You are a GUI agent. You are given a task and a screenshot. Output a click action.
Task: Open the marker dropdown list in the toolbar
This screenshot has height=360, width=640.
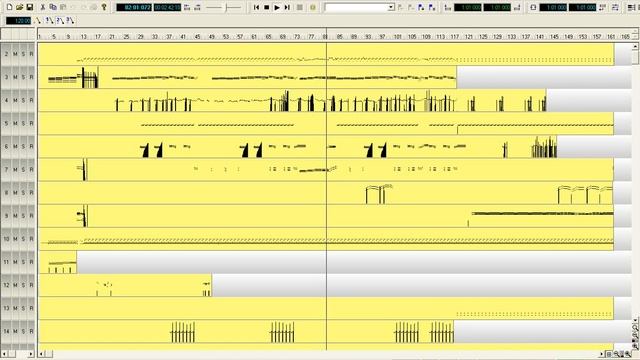point(391,7)
